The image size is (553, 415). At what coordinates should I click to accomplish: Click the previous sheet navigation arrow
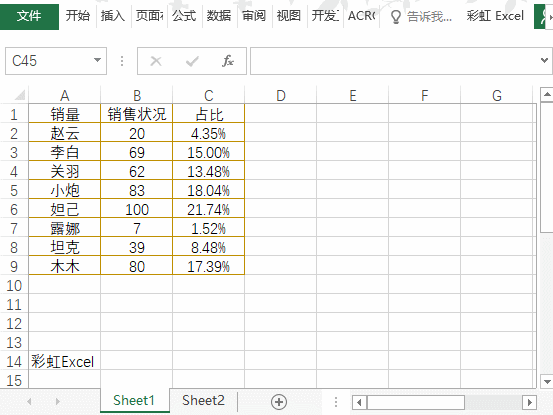pos(29,401)
